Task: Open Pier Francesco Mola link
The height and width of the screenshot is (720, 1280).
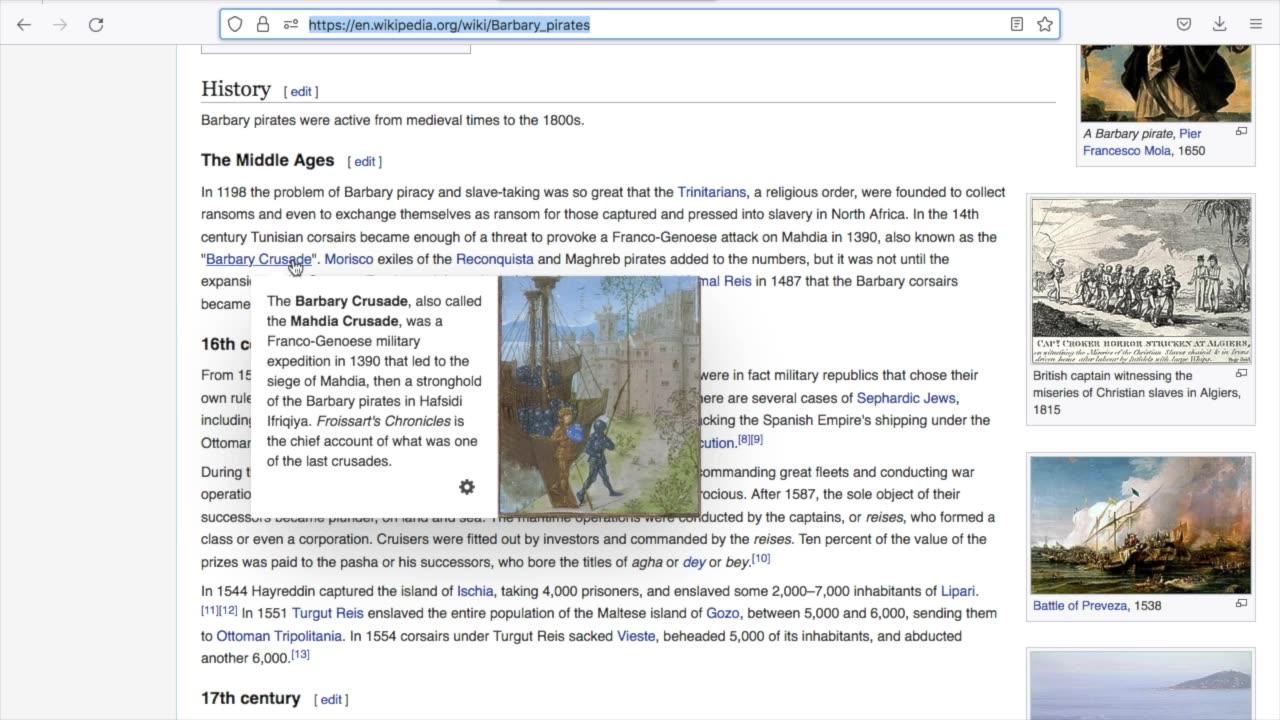Action: point(1142,142)
